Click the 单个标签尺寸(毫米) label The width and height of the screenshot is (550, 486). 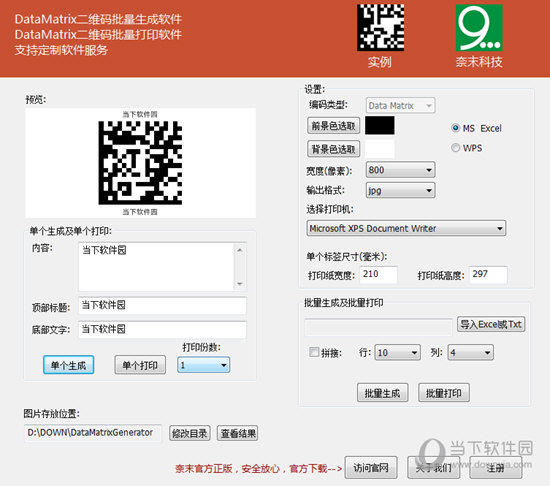tap(347, 256)
